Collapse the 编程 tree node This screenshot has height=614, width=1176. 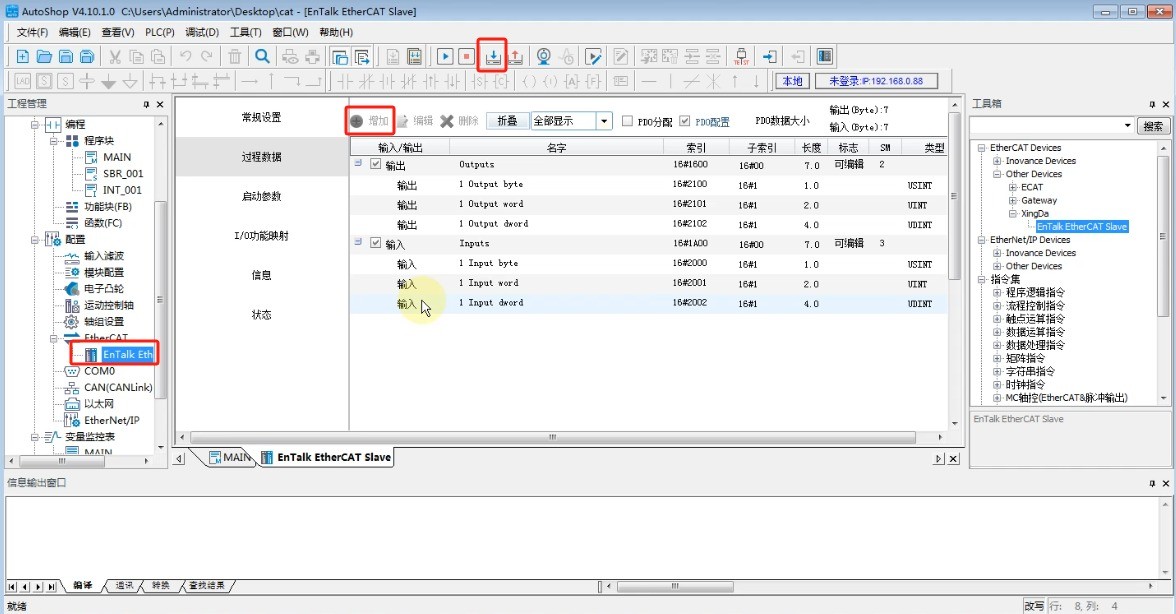[x=34, y=124]
